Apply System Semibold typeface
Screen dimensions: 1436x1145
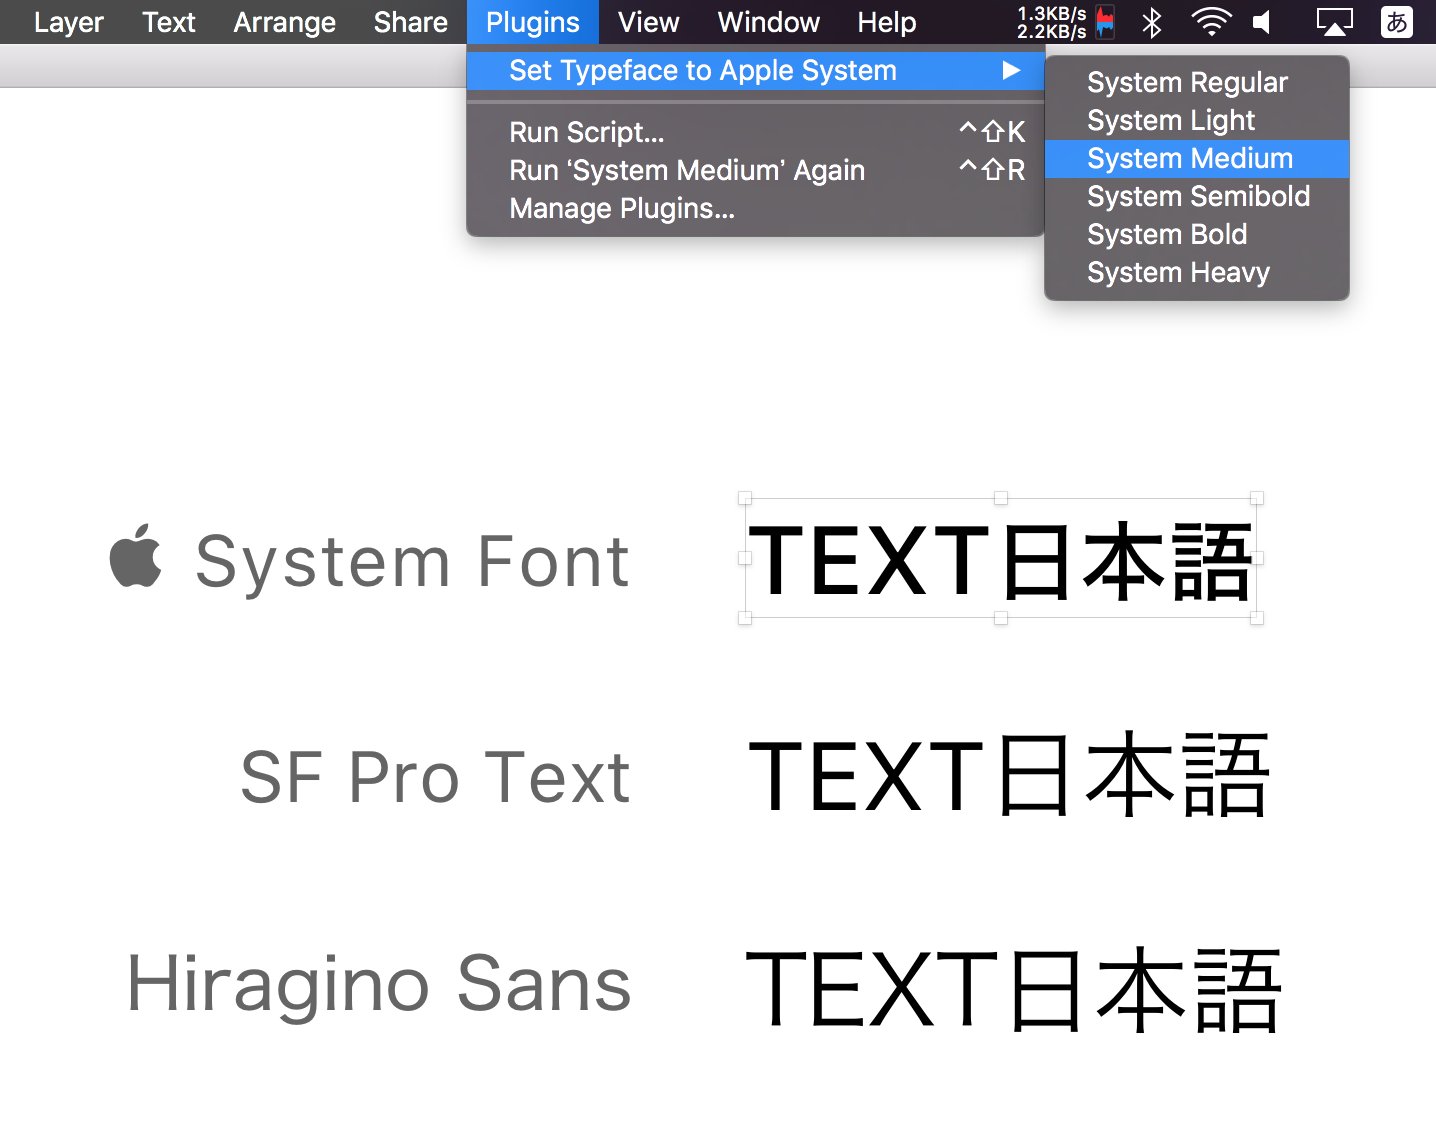pyautogui.click(x=1197, y=196)
